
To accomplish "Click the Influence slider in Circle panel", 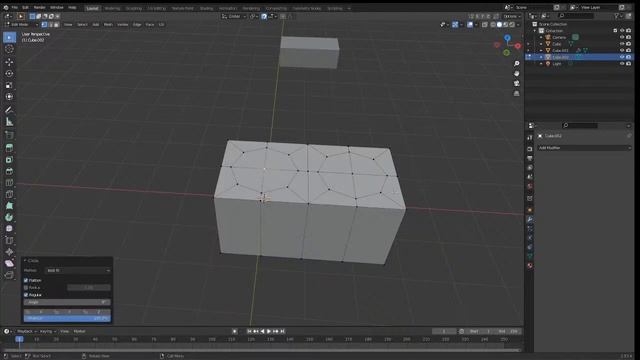I will coord(67,318).
